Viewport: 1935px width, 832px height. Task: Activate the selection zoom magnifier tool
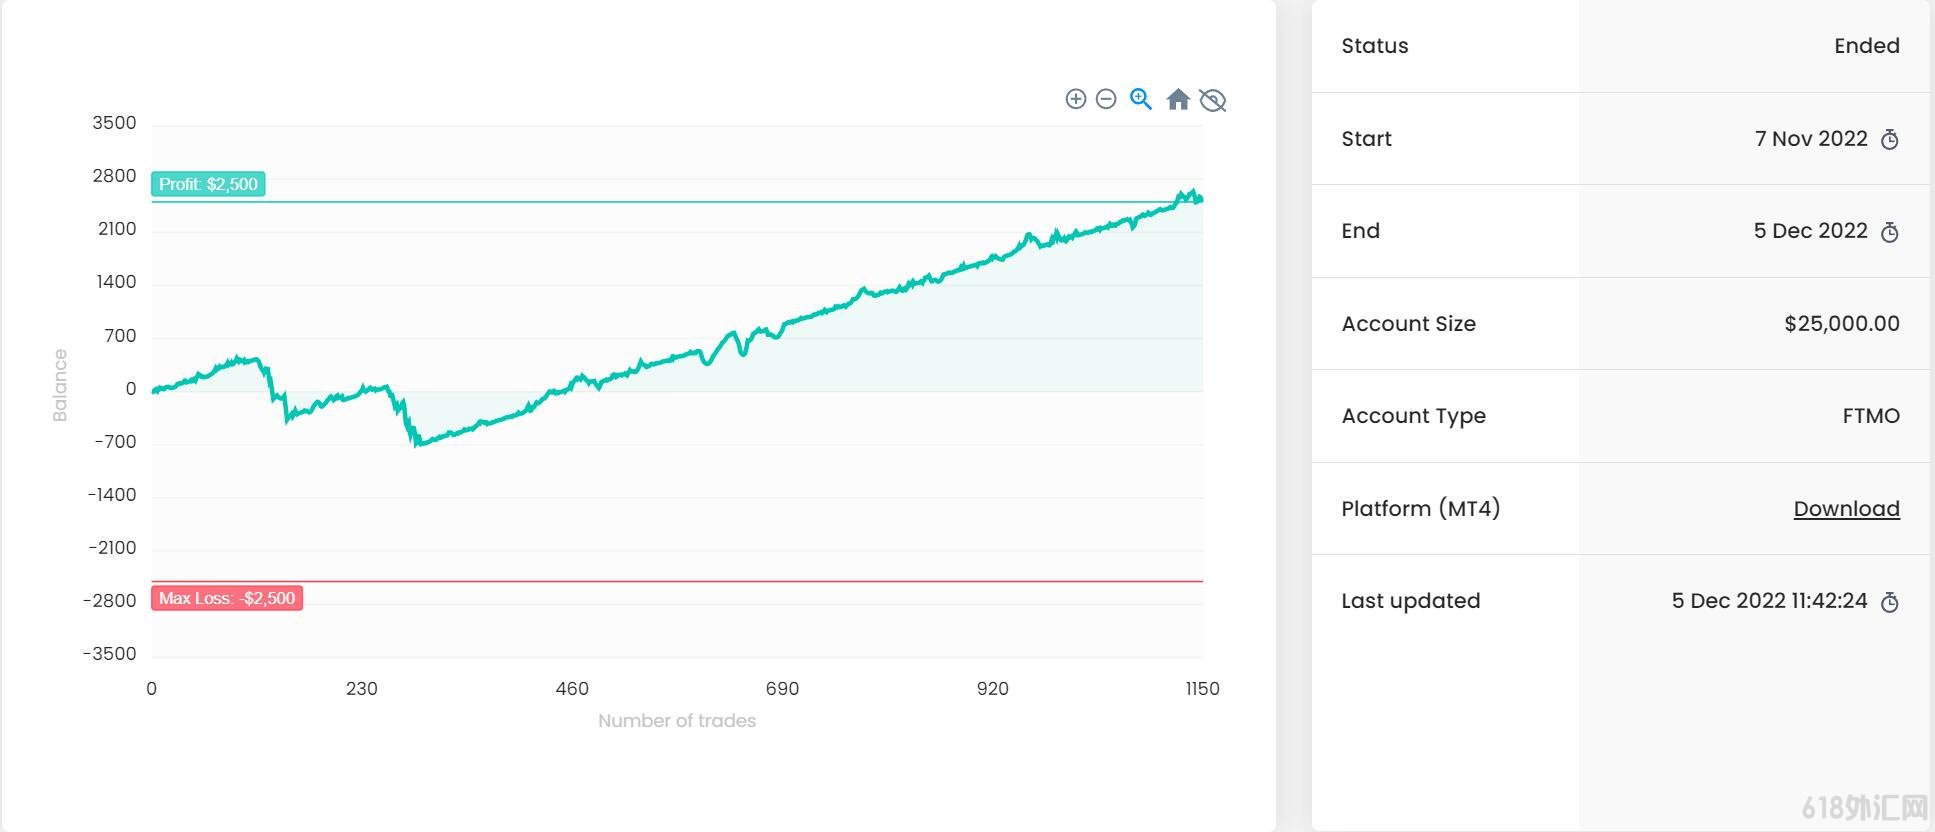(1141, 99)
